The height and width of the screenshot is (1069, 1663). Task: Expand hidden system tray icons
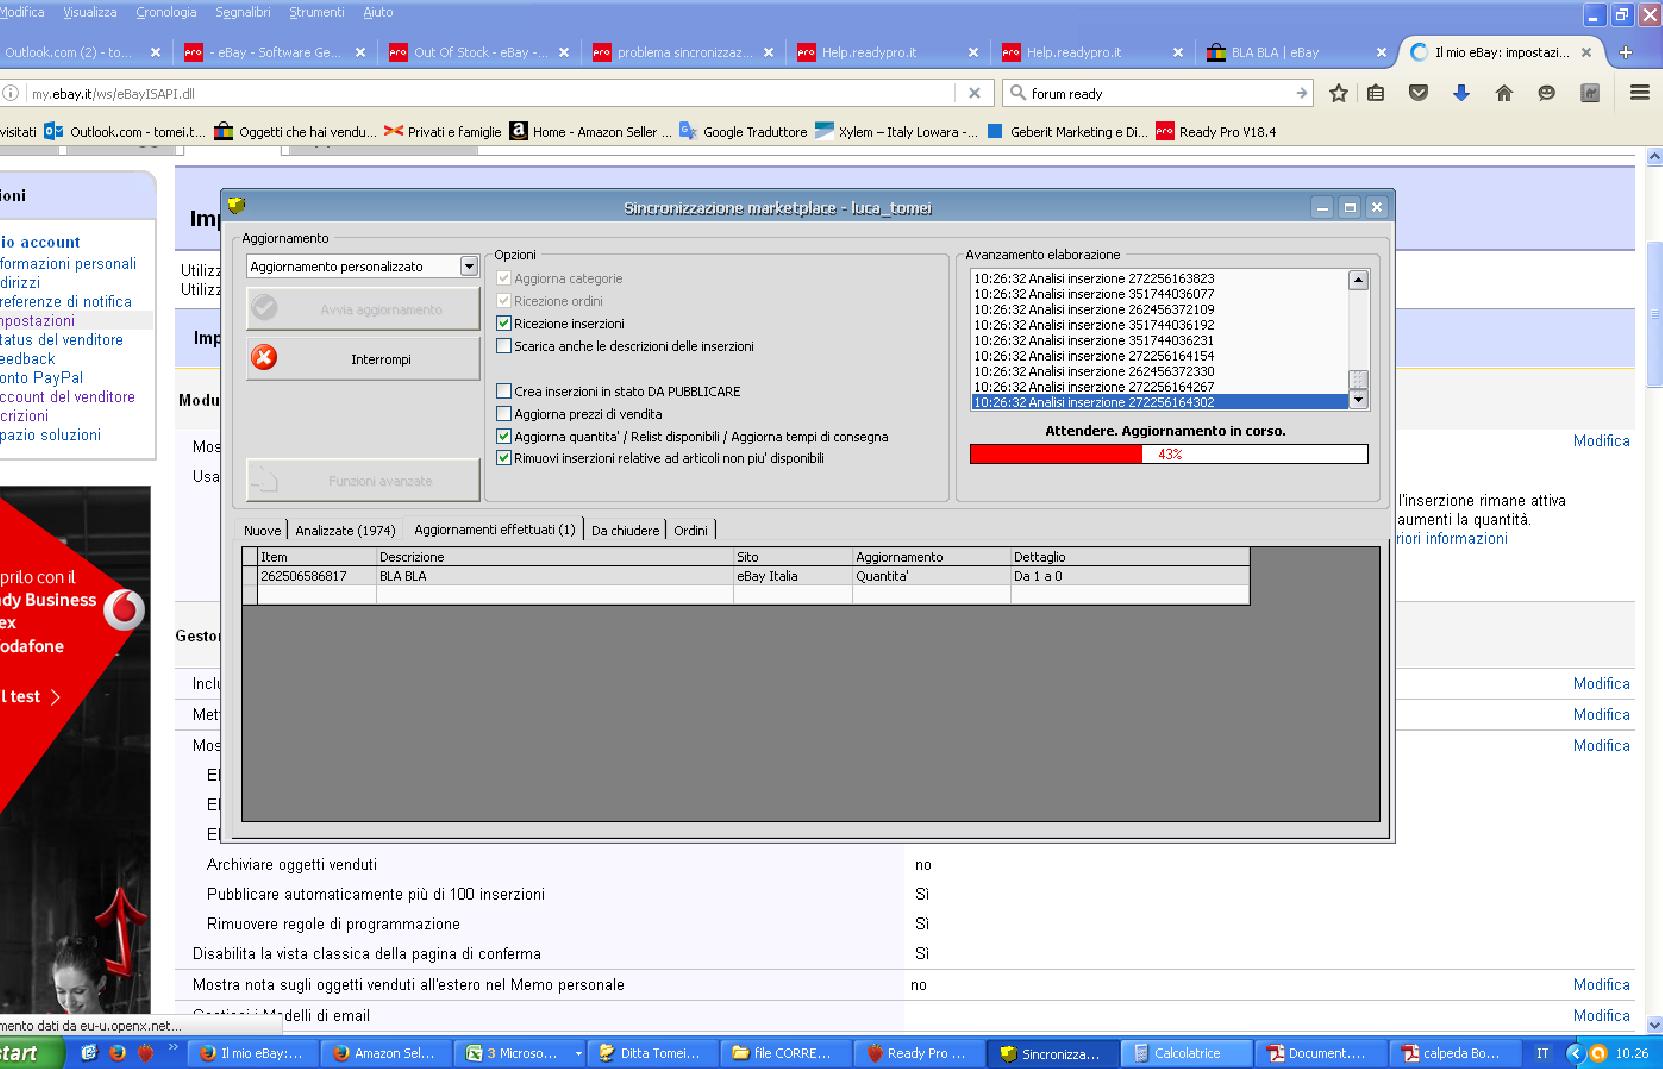point(1574,1053)
